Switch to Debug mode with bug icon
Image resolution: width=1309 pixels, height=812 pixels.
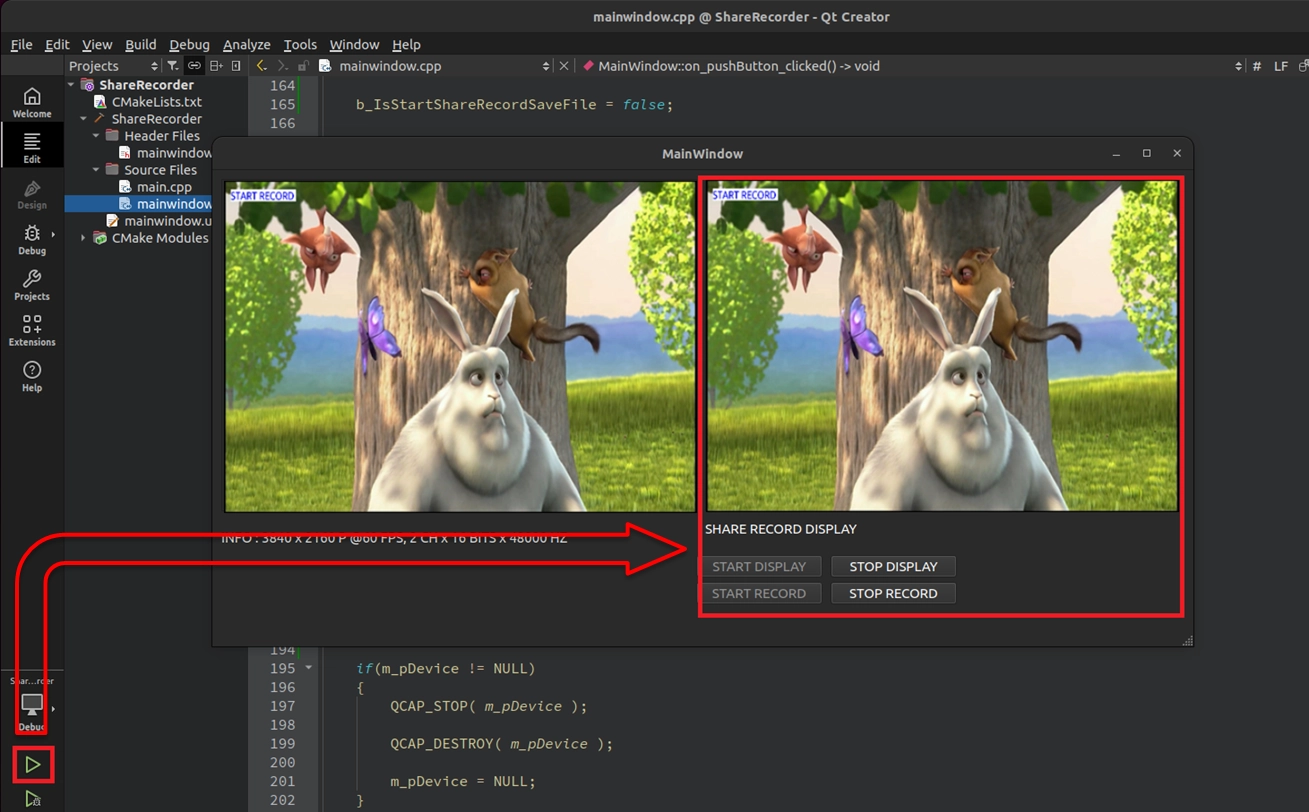coord(32,240)
